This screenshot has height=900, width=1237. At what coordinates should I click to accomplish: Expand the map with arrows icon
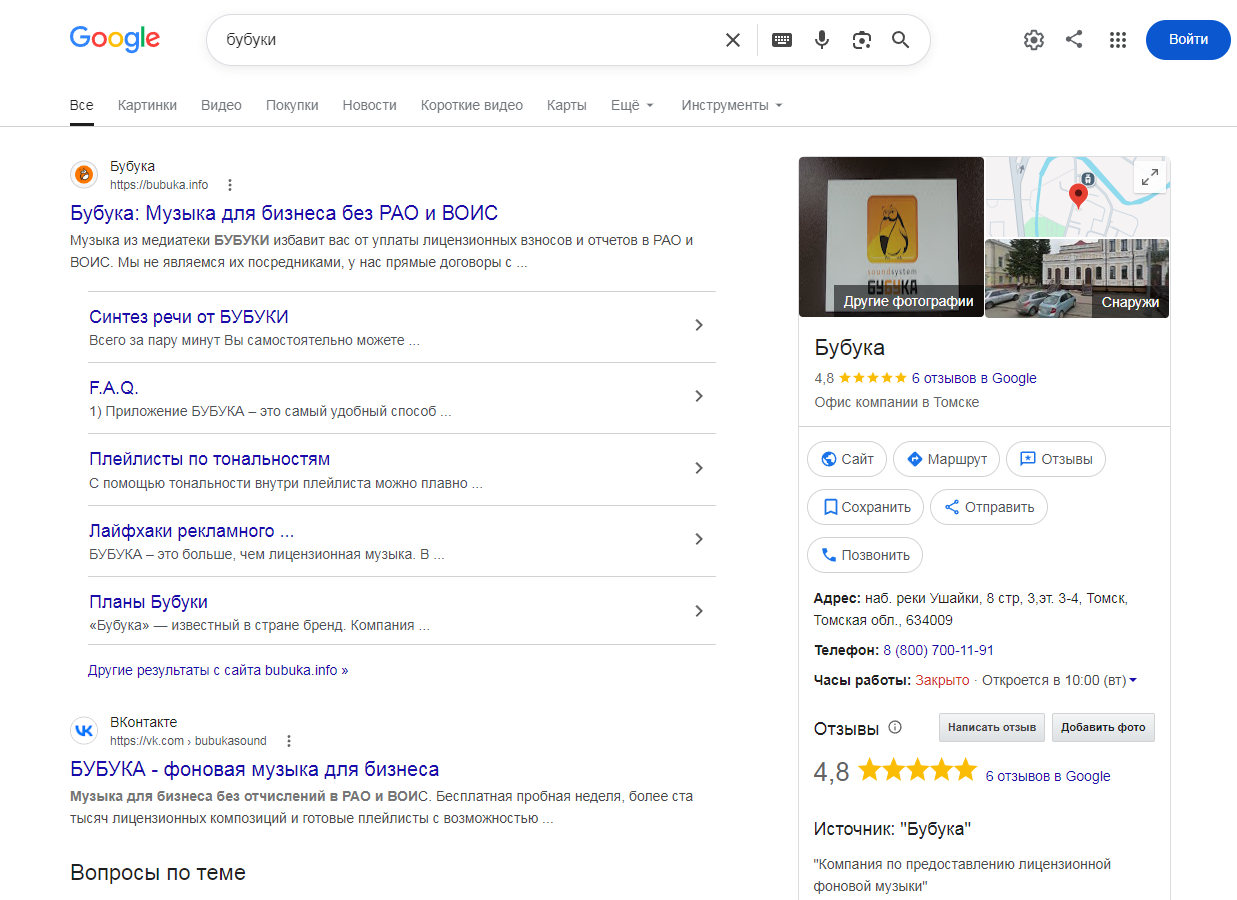[x=1150, y=178]
